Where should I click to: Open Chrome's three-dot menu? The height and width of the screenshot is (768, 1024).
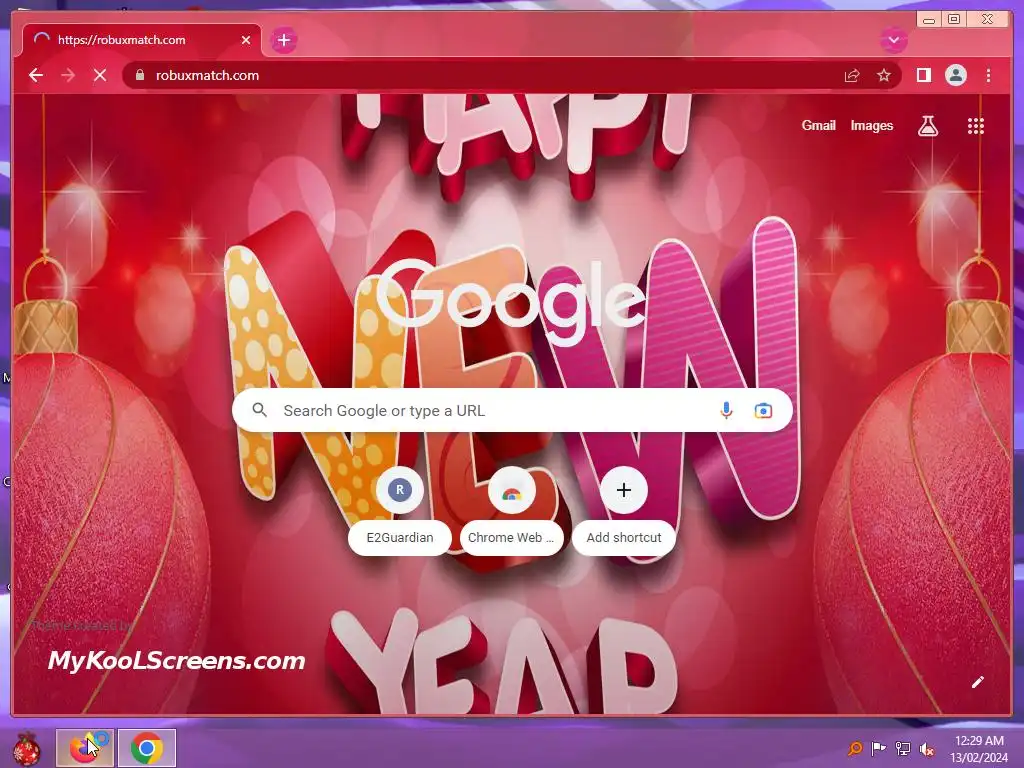point(988,75)
